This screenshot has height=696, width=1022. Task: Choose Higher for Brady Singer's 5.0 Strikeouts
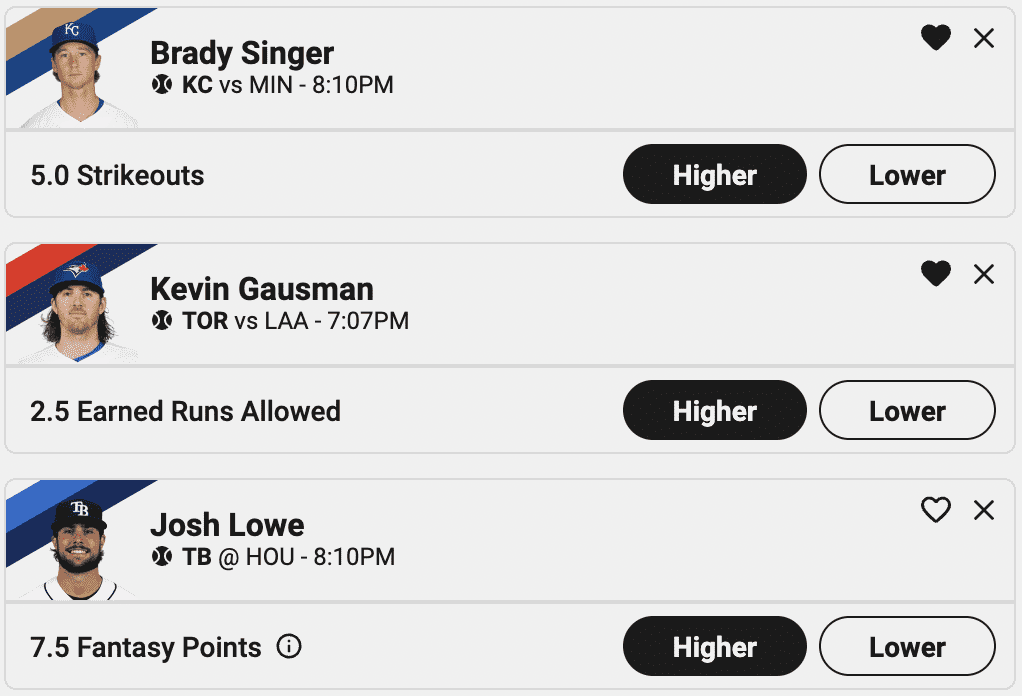pos(714,175)
